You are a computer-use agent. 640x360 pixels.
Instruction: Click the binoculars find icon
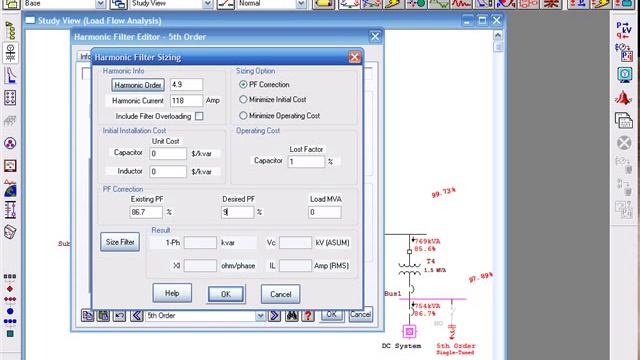[x=291, y=315]
